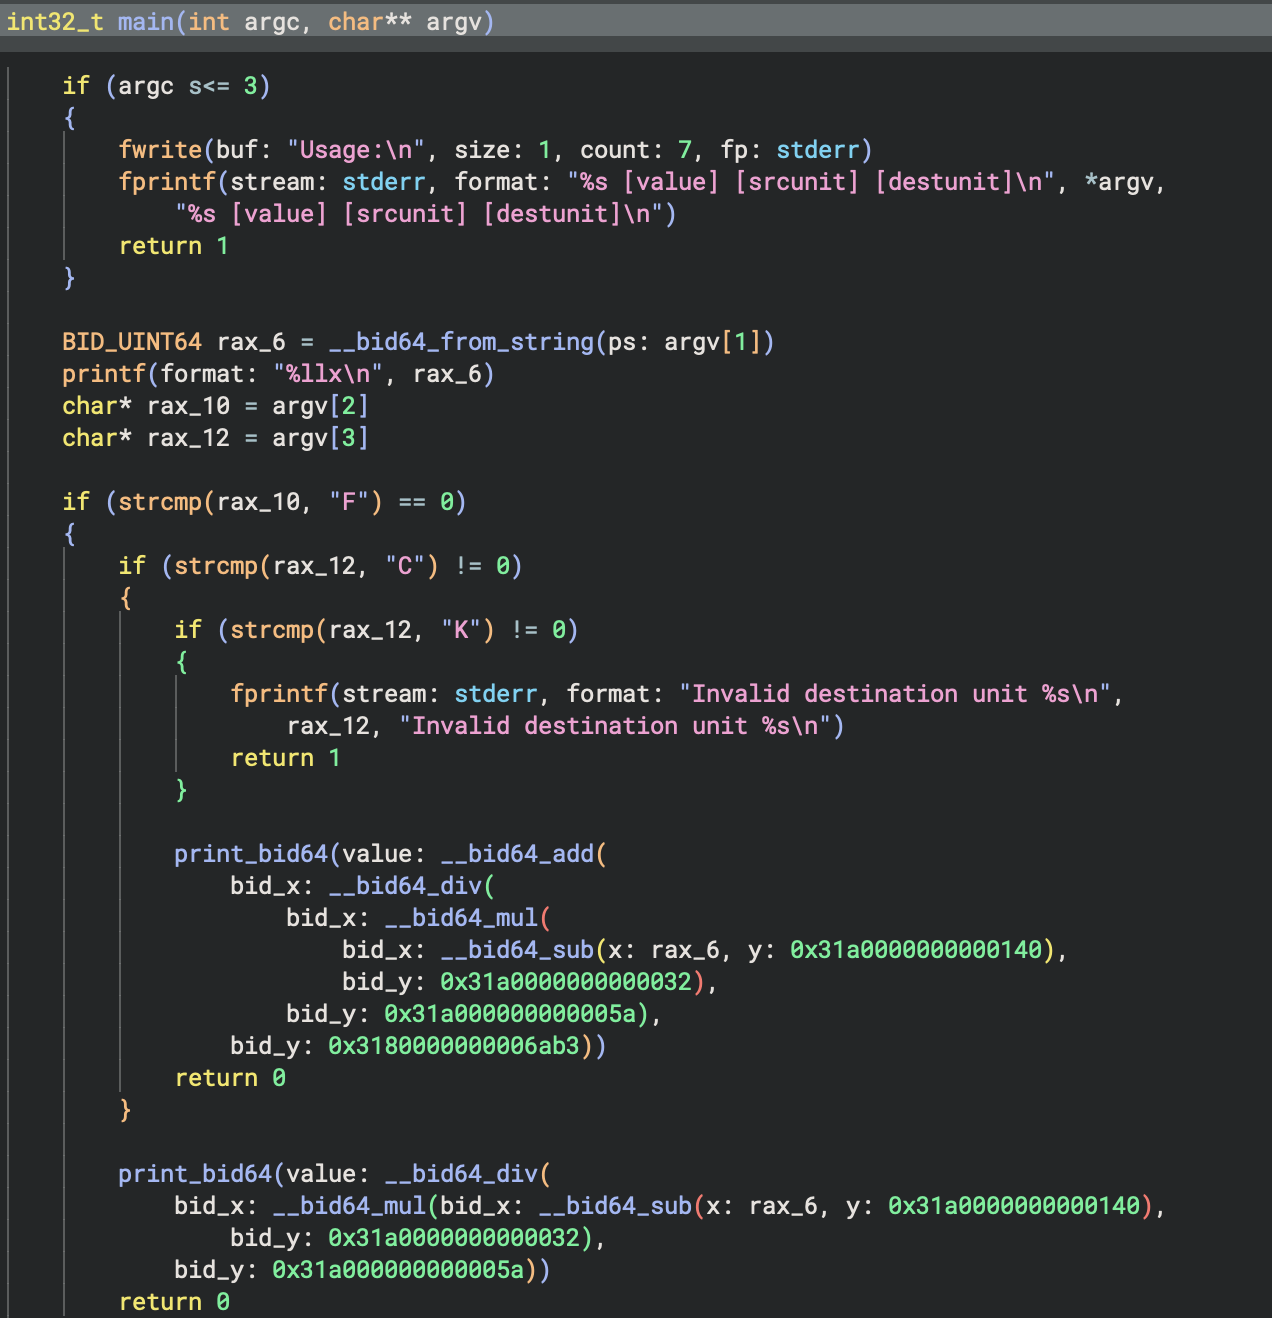Viewport: 1272px width, 1318px height.
Task: Click stderr in the fwrite call
Action: pos(817,150)
